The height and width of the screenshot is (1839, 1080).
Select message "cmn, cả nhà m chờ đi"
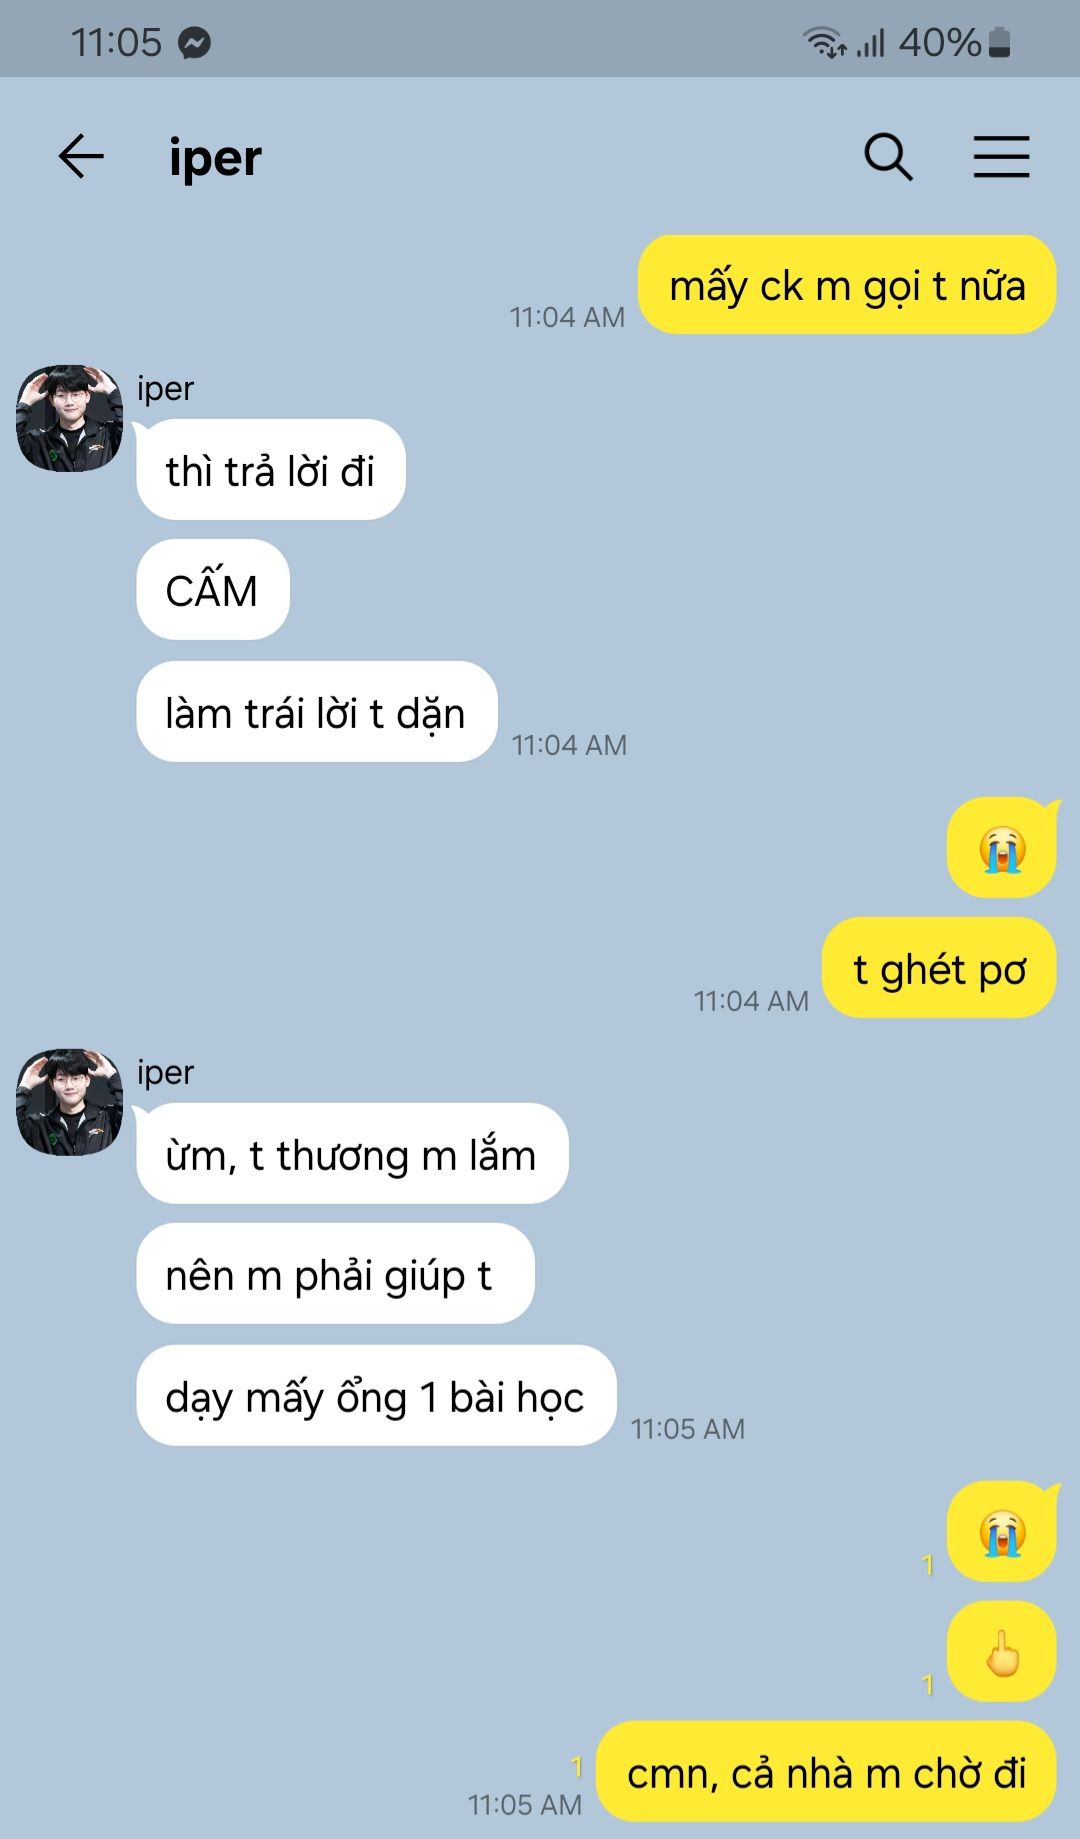coord(826,1772)
